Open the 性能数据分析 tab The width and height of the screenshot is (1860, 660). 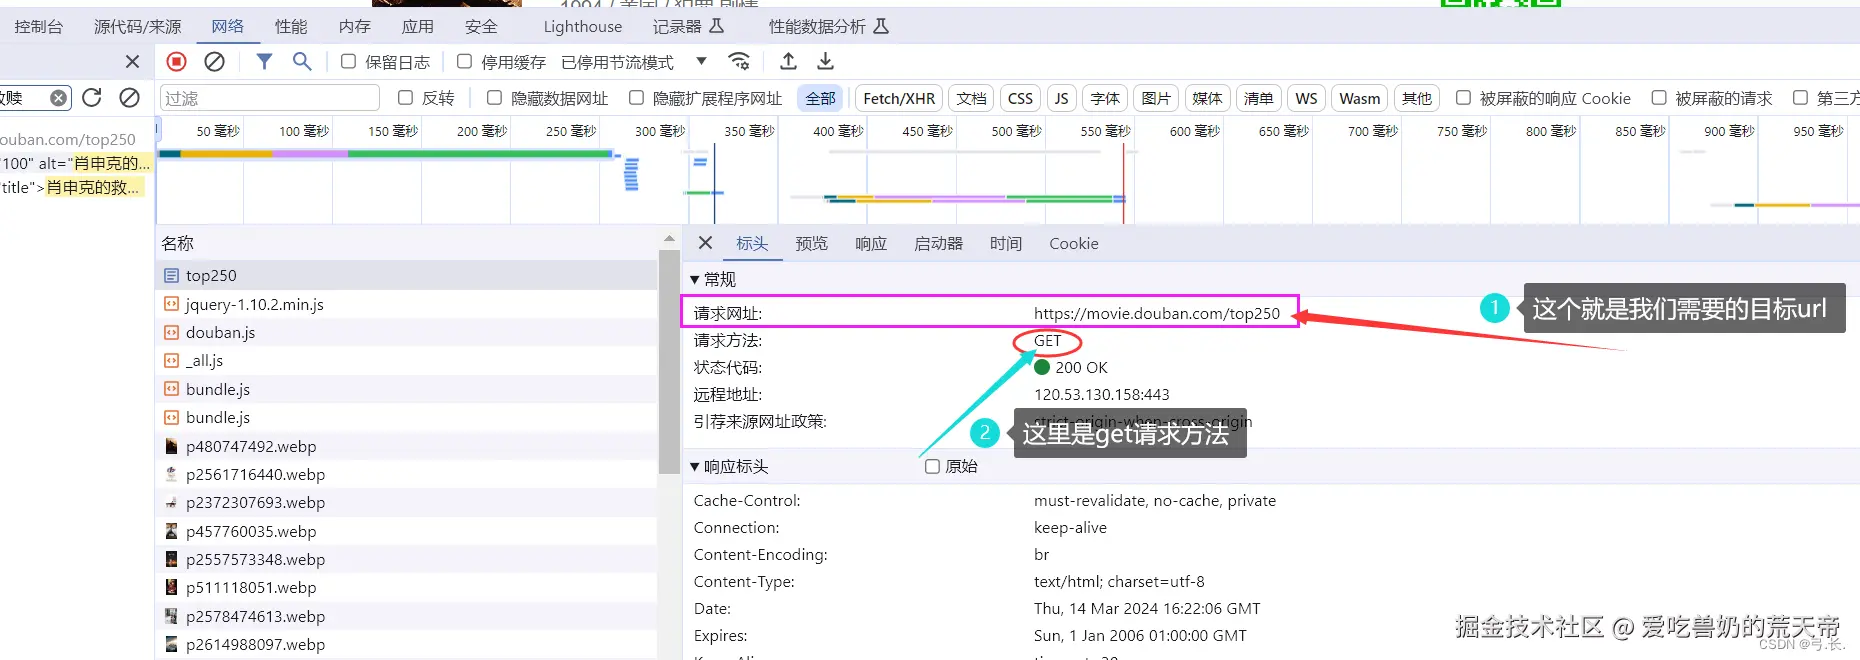(828, 27)
